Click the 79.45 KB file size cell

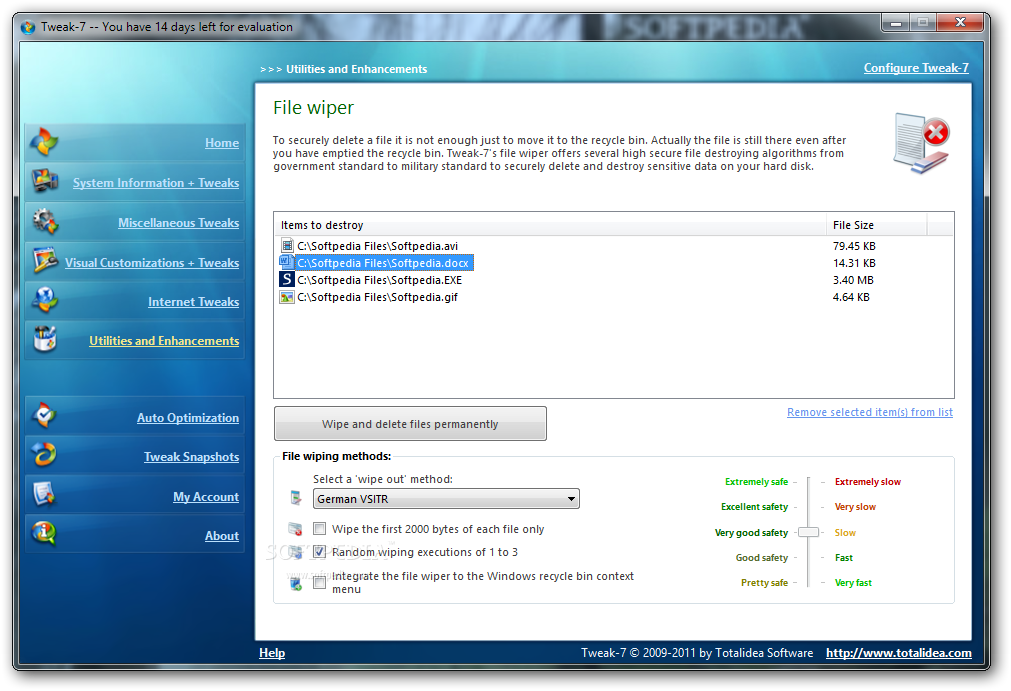(854, 246)
